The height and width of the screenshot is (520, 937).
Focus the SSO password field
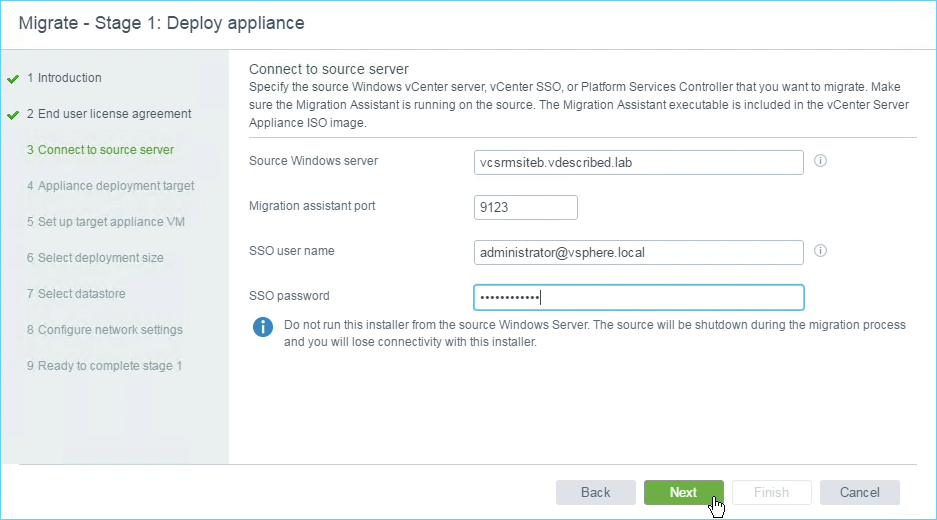pyautogui.click(x=639, y=297)
